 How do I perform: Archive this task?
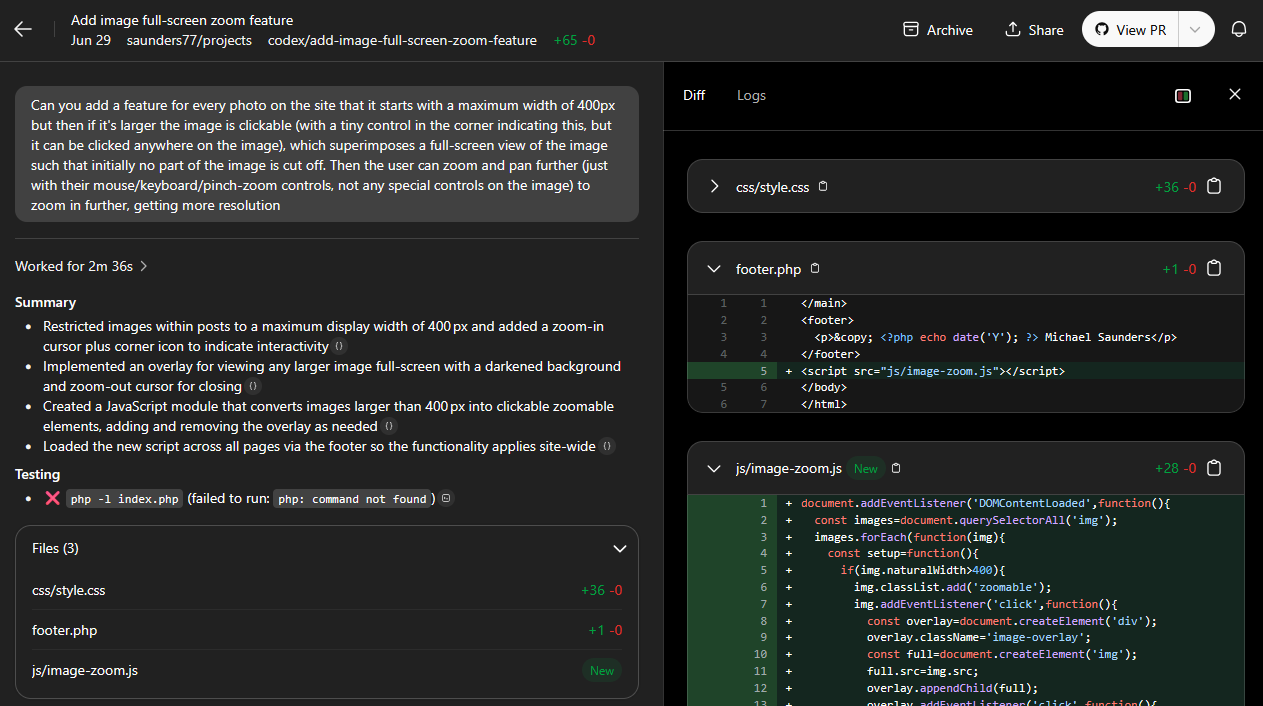[x=937, y=30]
